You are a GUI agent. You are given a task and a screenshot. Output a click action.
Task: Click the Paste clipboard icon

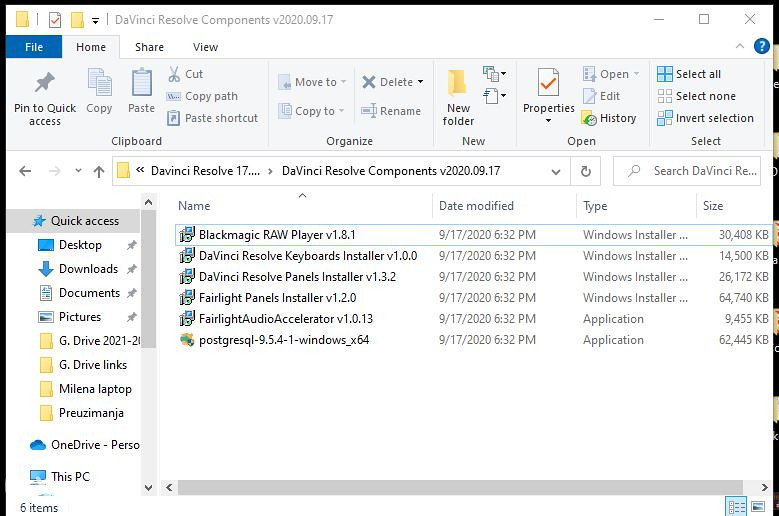coord(142,82)
